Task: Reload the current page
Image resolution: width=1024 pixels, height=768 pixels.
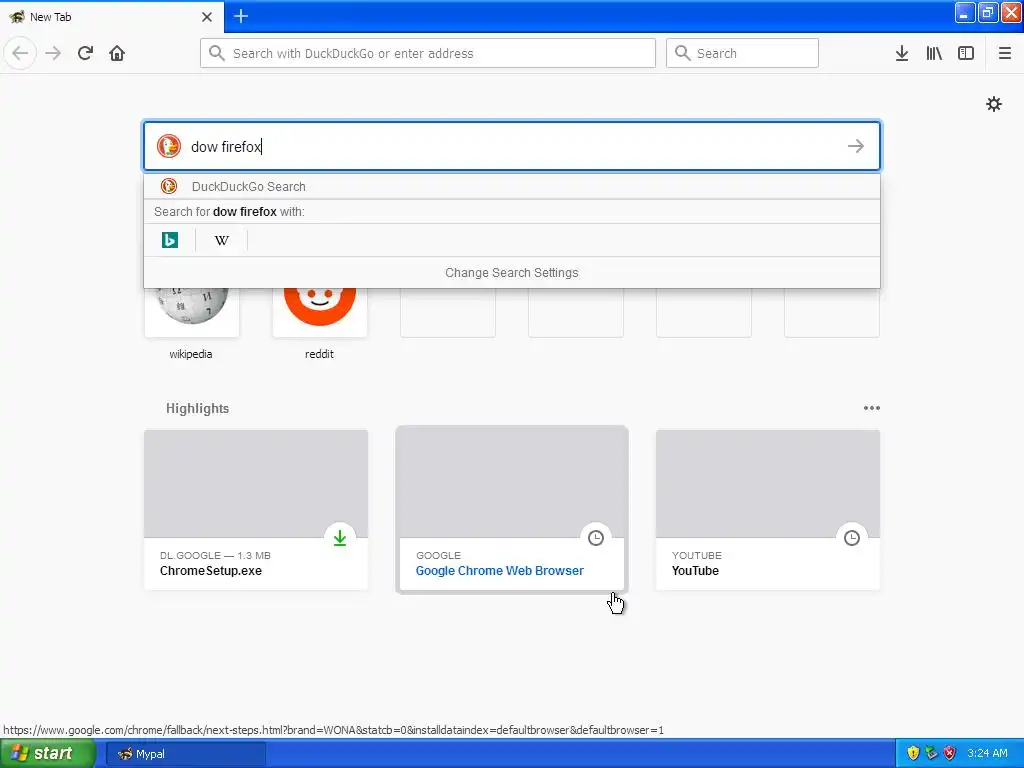Action: click(85, 53)
